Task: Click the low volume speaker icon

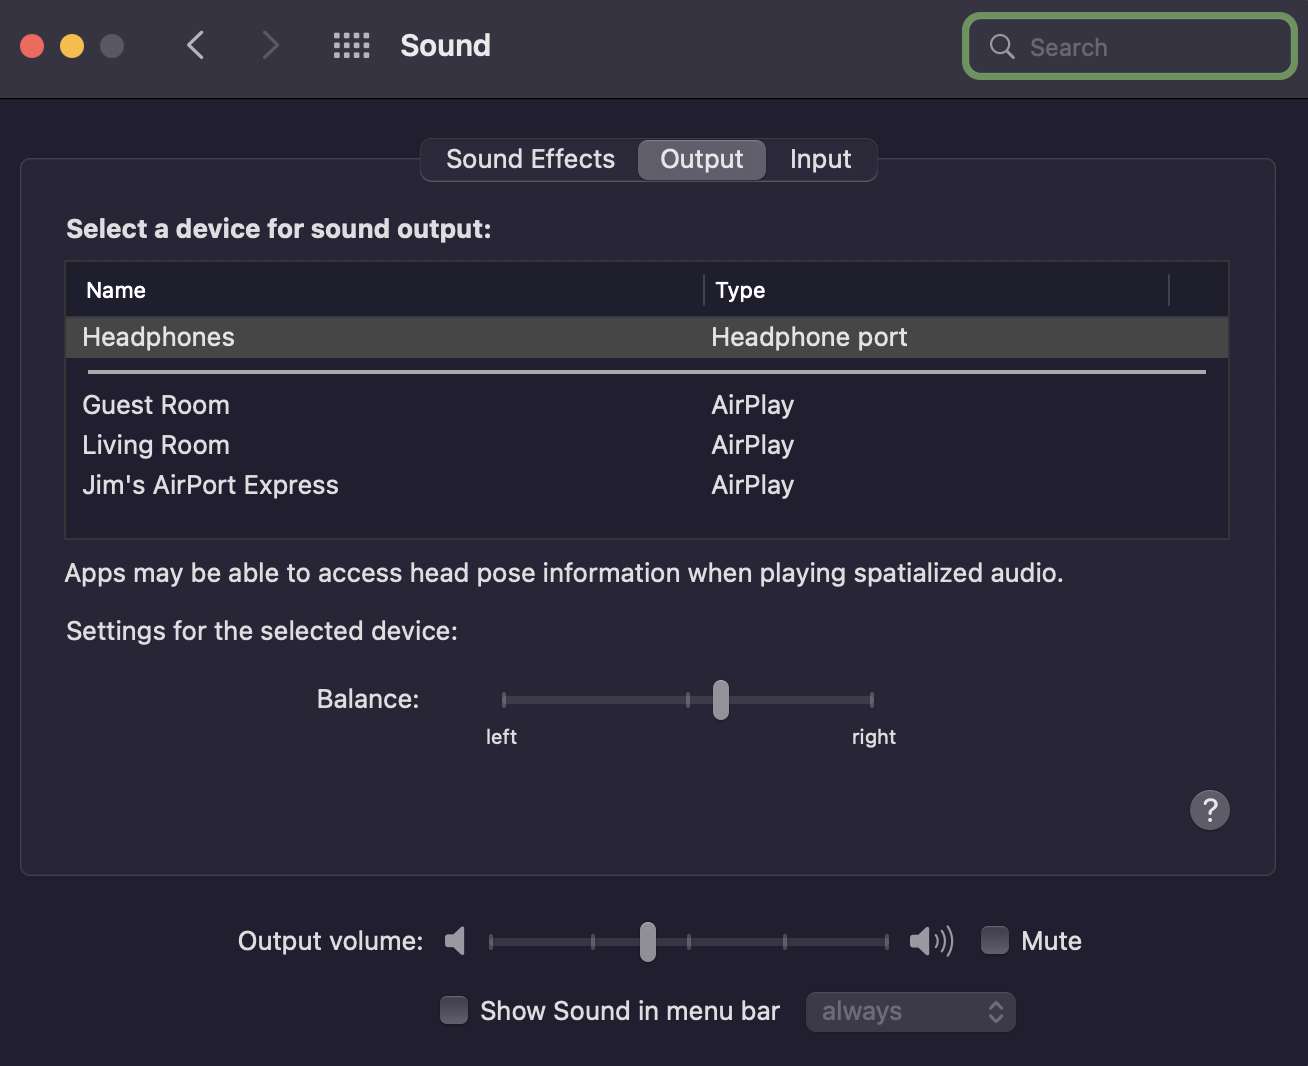Action: point(455,941)
